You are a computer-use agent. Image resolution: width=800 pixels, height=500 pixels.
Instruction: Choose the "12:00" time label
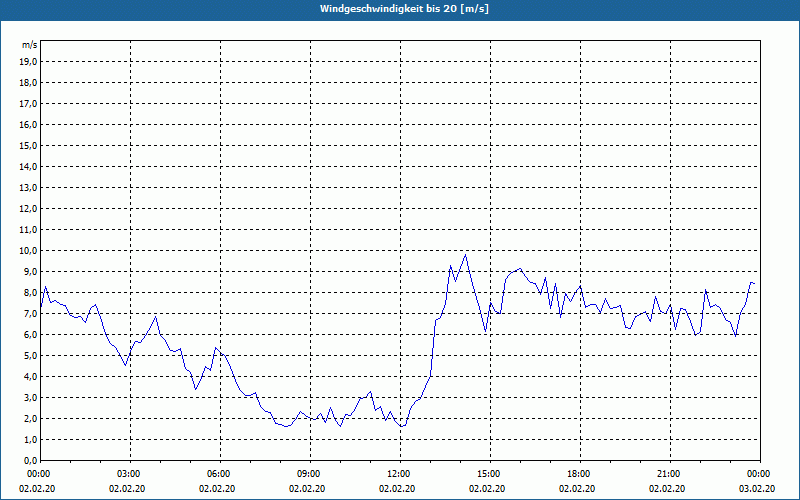[400, 474]
